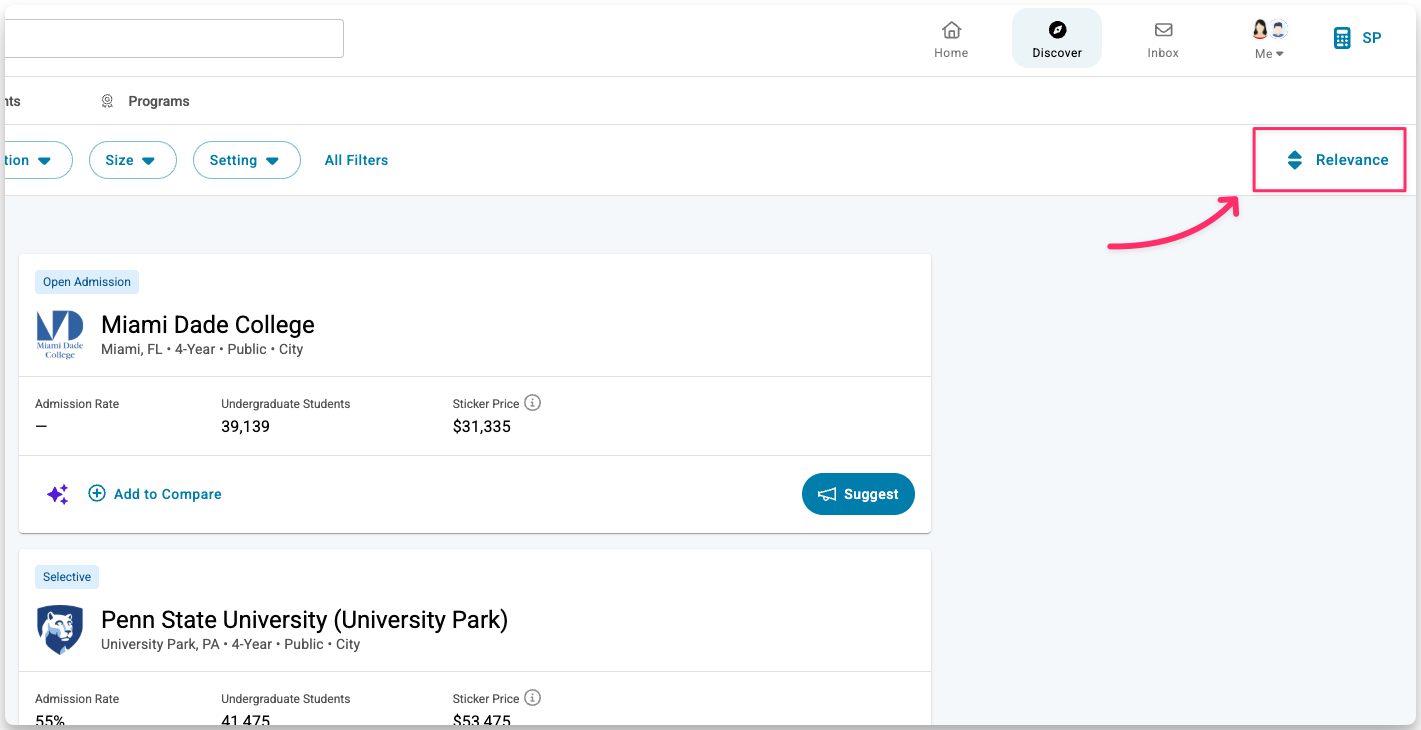Expand the Setting filter dropdown
Screen dimensions: 1421x730
(x=246, y=160)
